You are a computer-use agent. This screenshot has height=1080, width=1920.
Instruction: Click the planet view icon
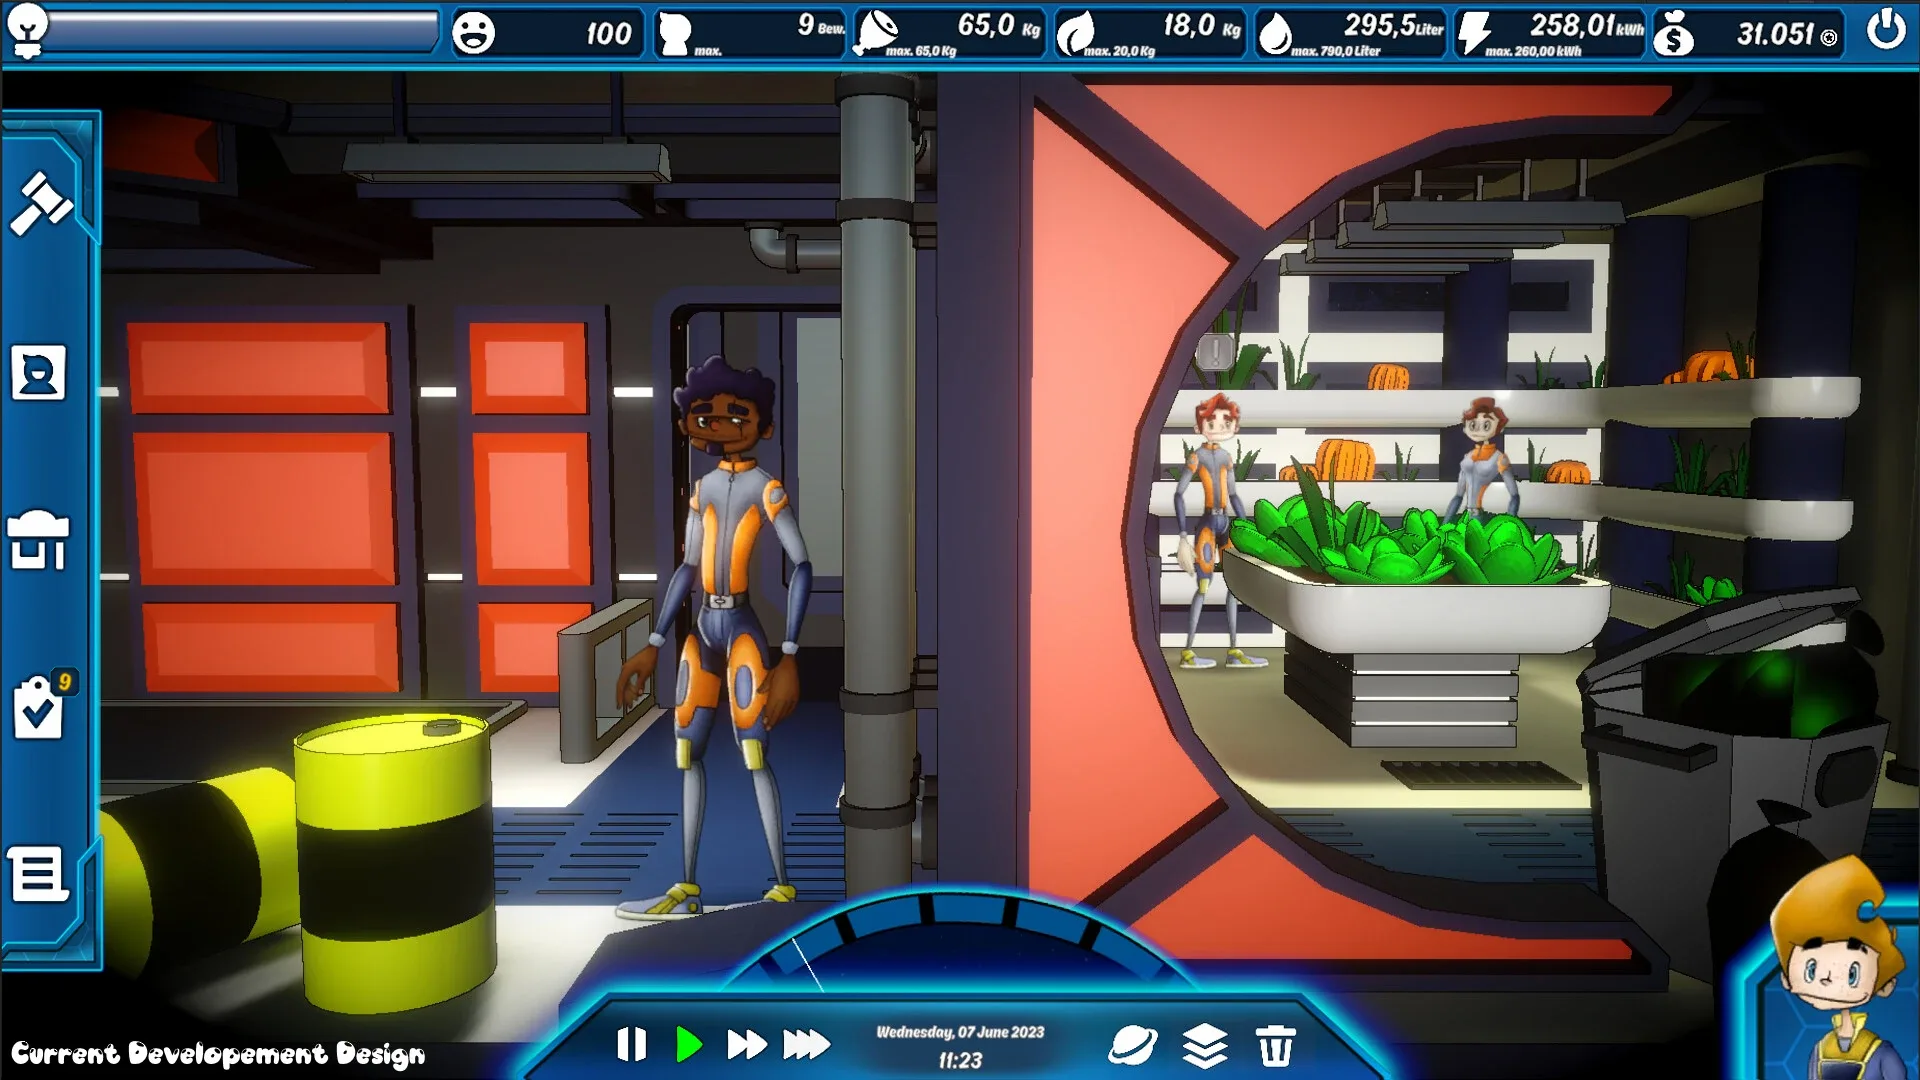point(1132,1046)
